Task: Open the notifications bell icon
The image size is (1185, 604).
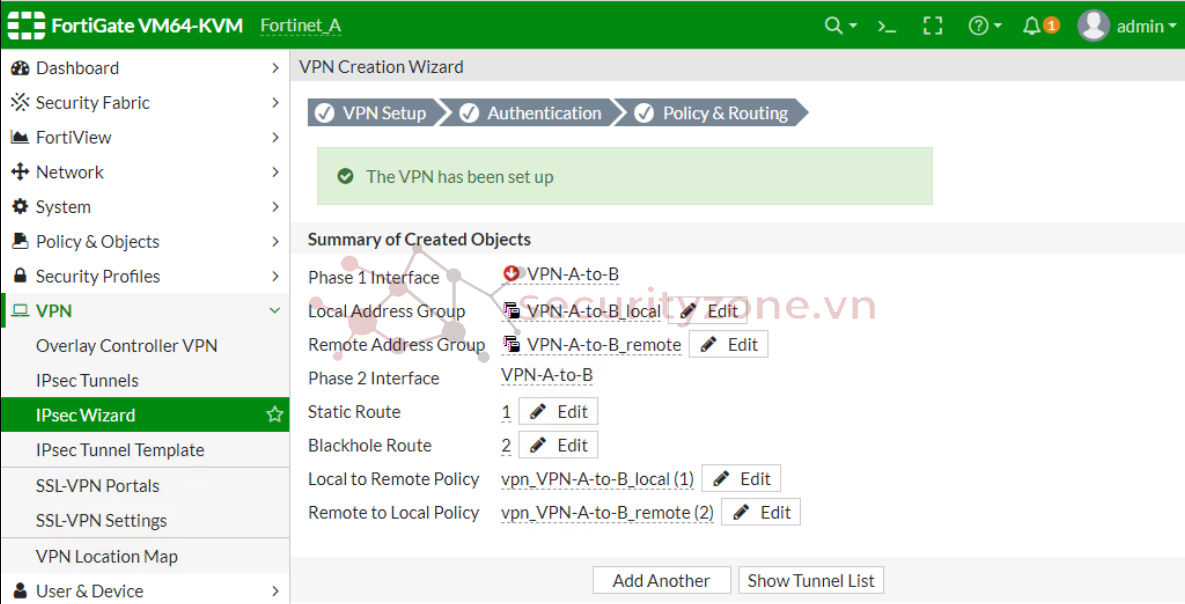Action: tap(1032, 26)
